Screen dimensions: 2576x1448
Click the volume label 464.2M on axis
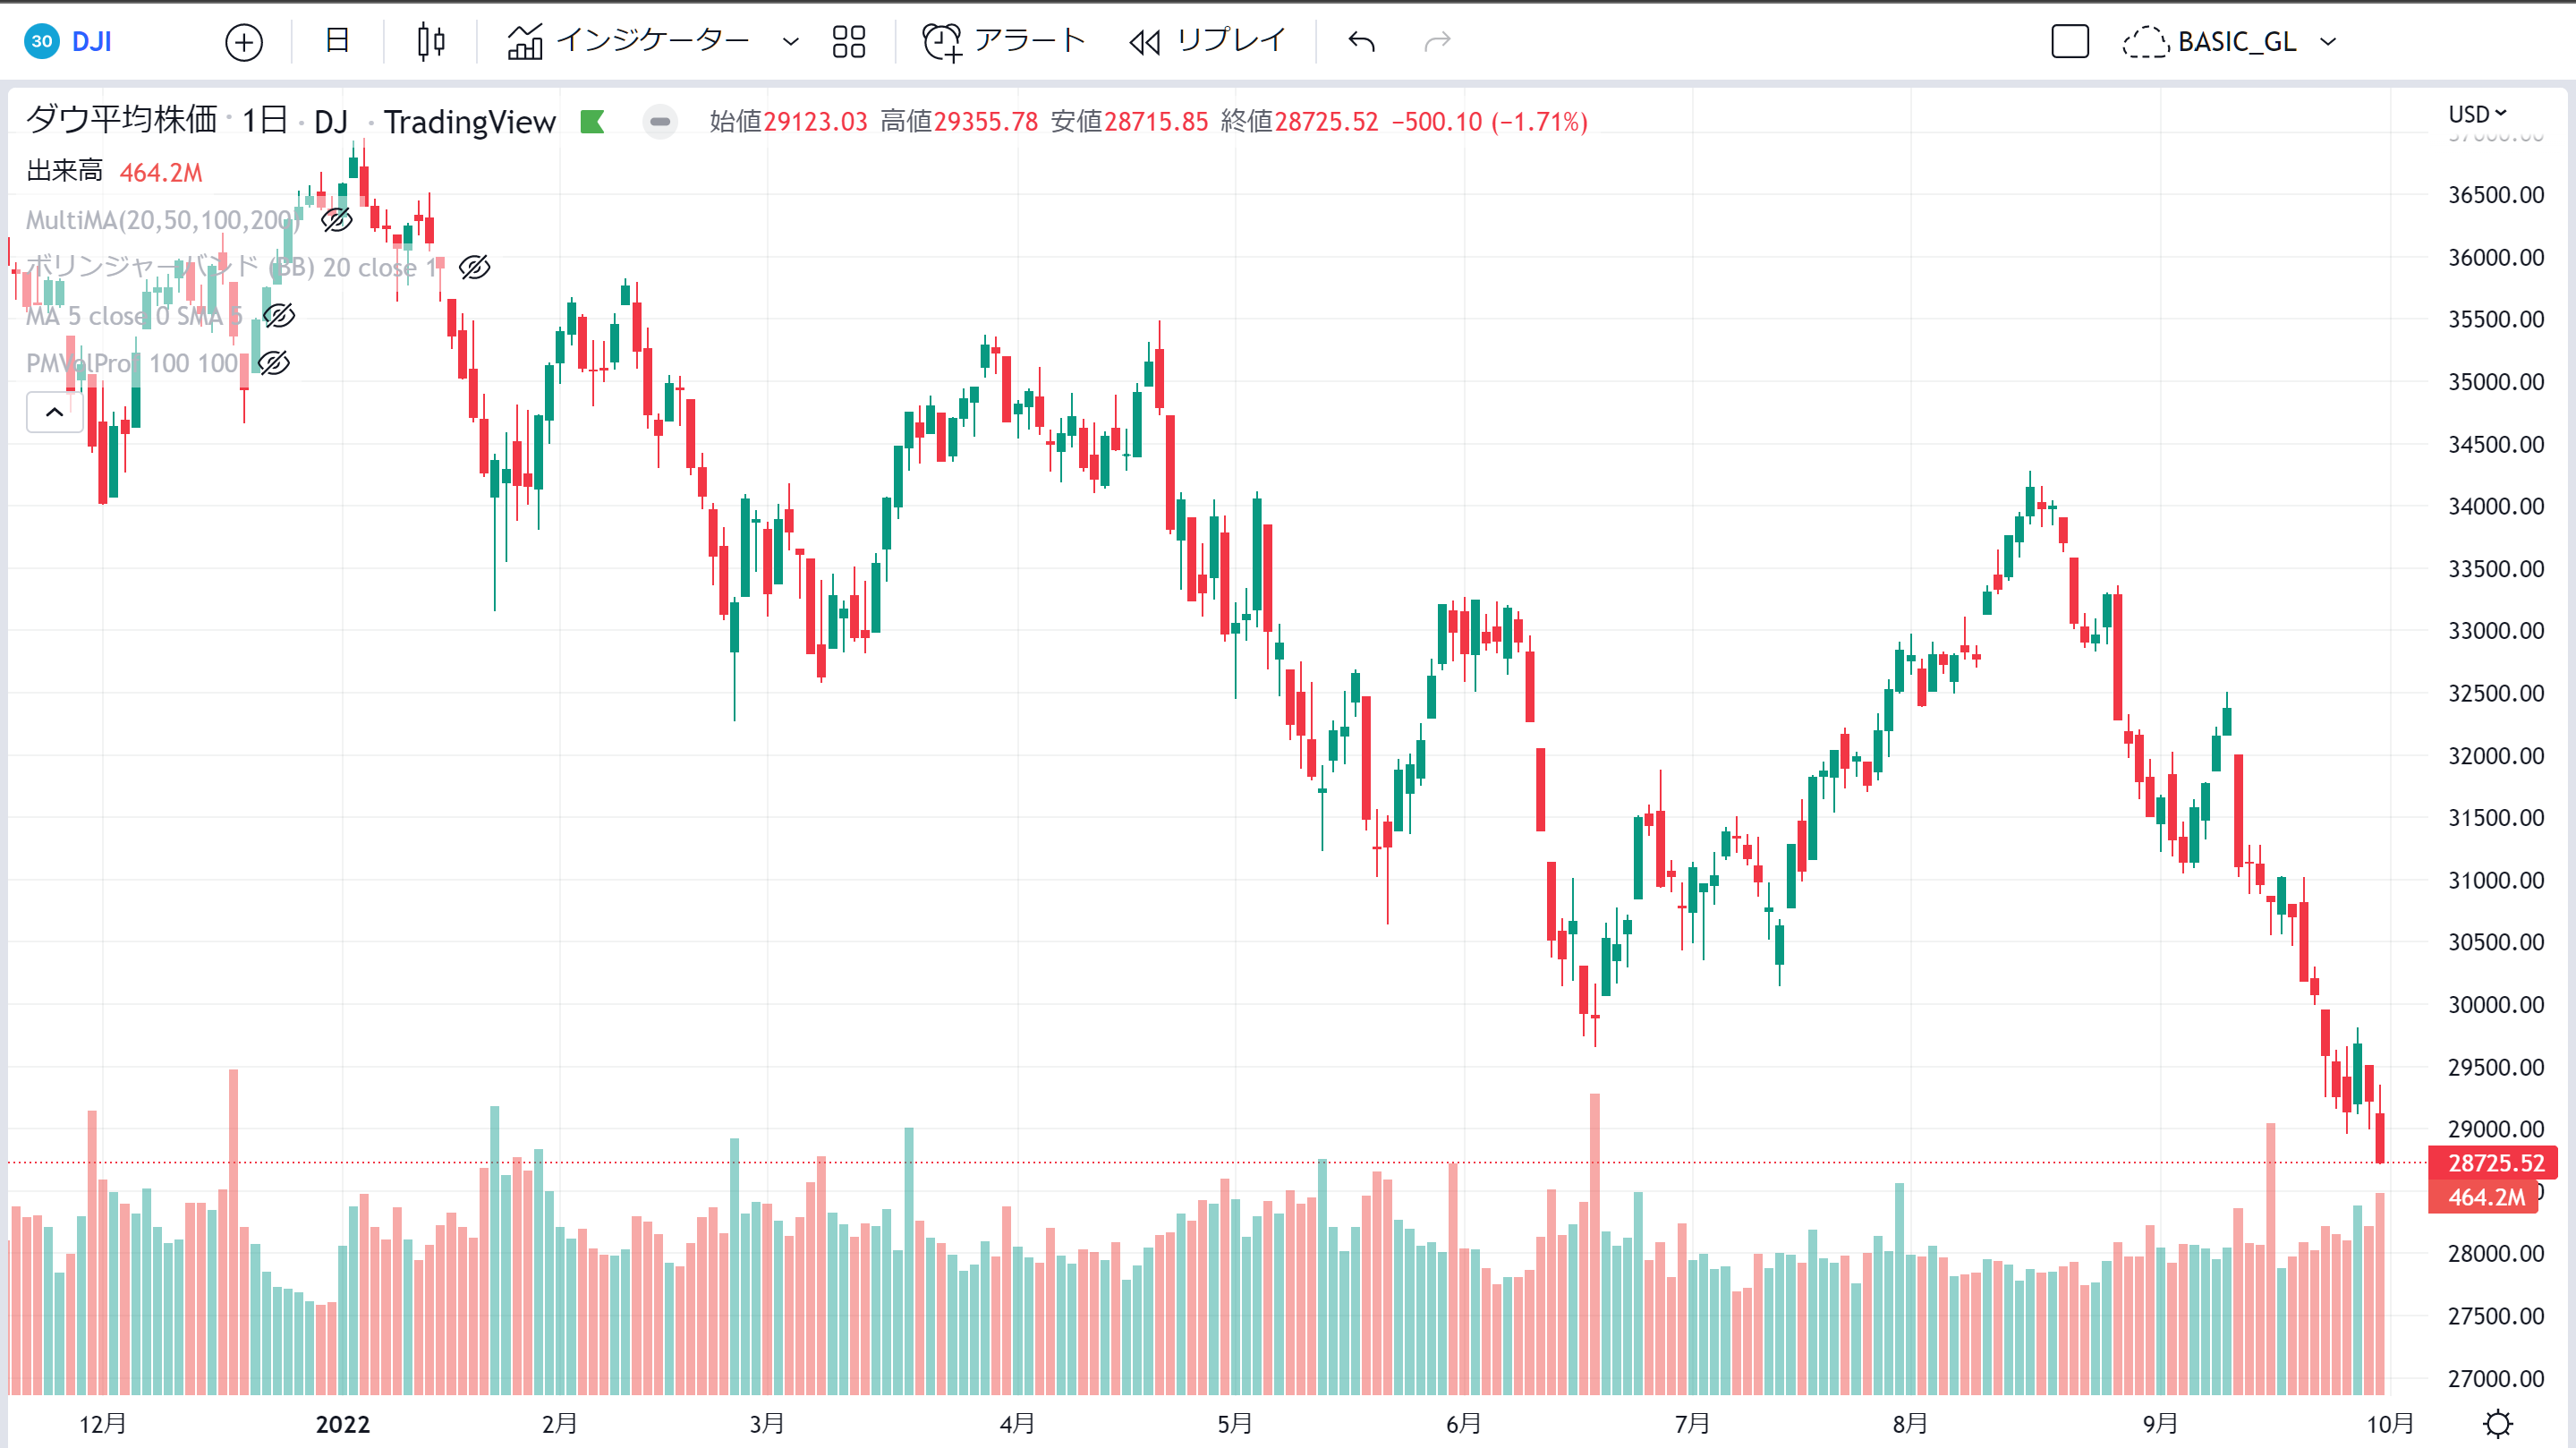tap(2483, 1196)
